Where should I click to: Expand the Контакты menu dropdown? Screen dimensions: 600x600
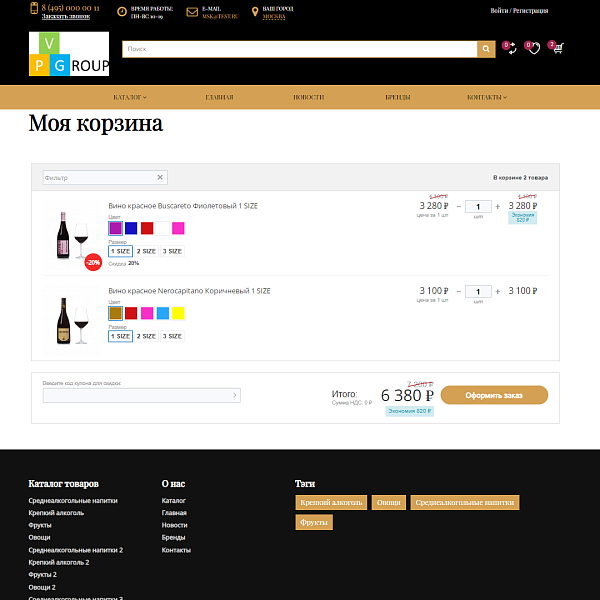pos(486,97)
